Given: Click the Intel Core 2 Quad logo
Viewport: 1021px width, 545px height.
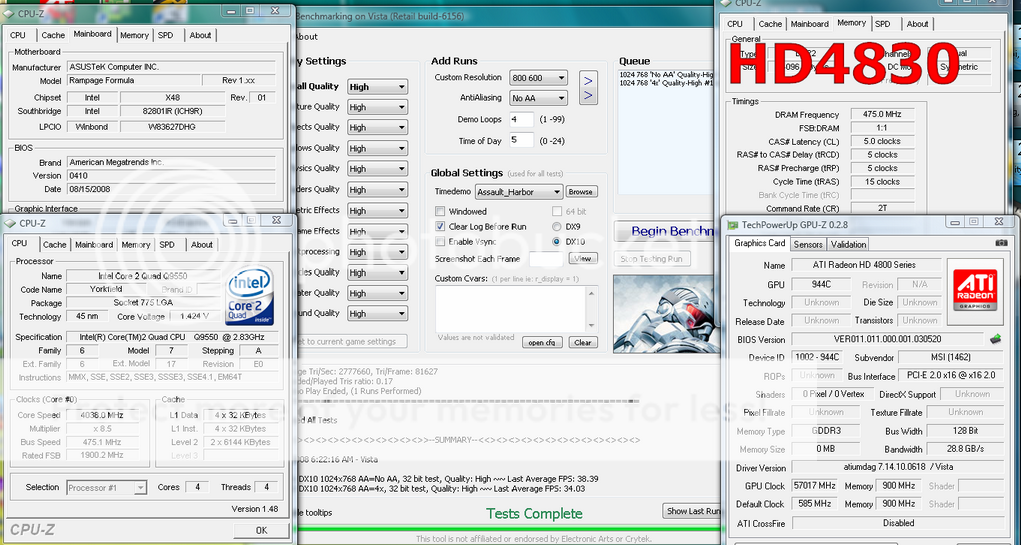Looking at the screenshot, I should [x=250, y=296].
